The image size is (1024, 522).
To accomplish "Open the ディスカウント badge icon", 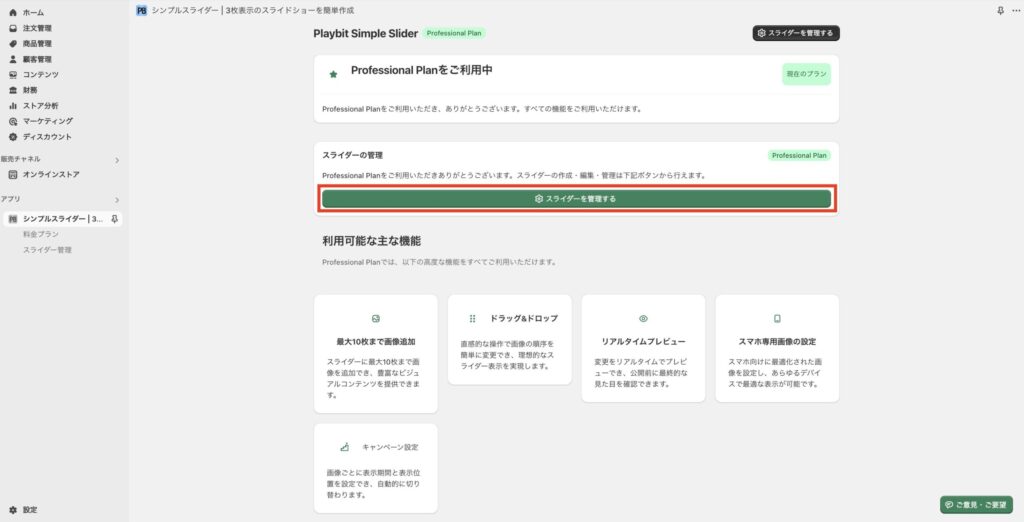I will [x=12, y=137].
